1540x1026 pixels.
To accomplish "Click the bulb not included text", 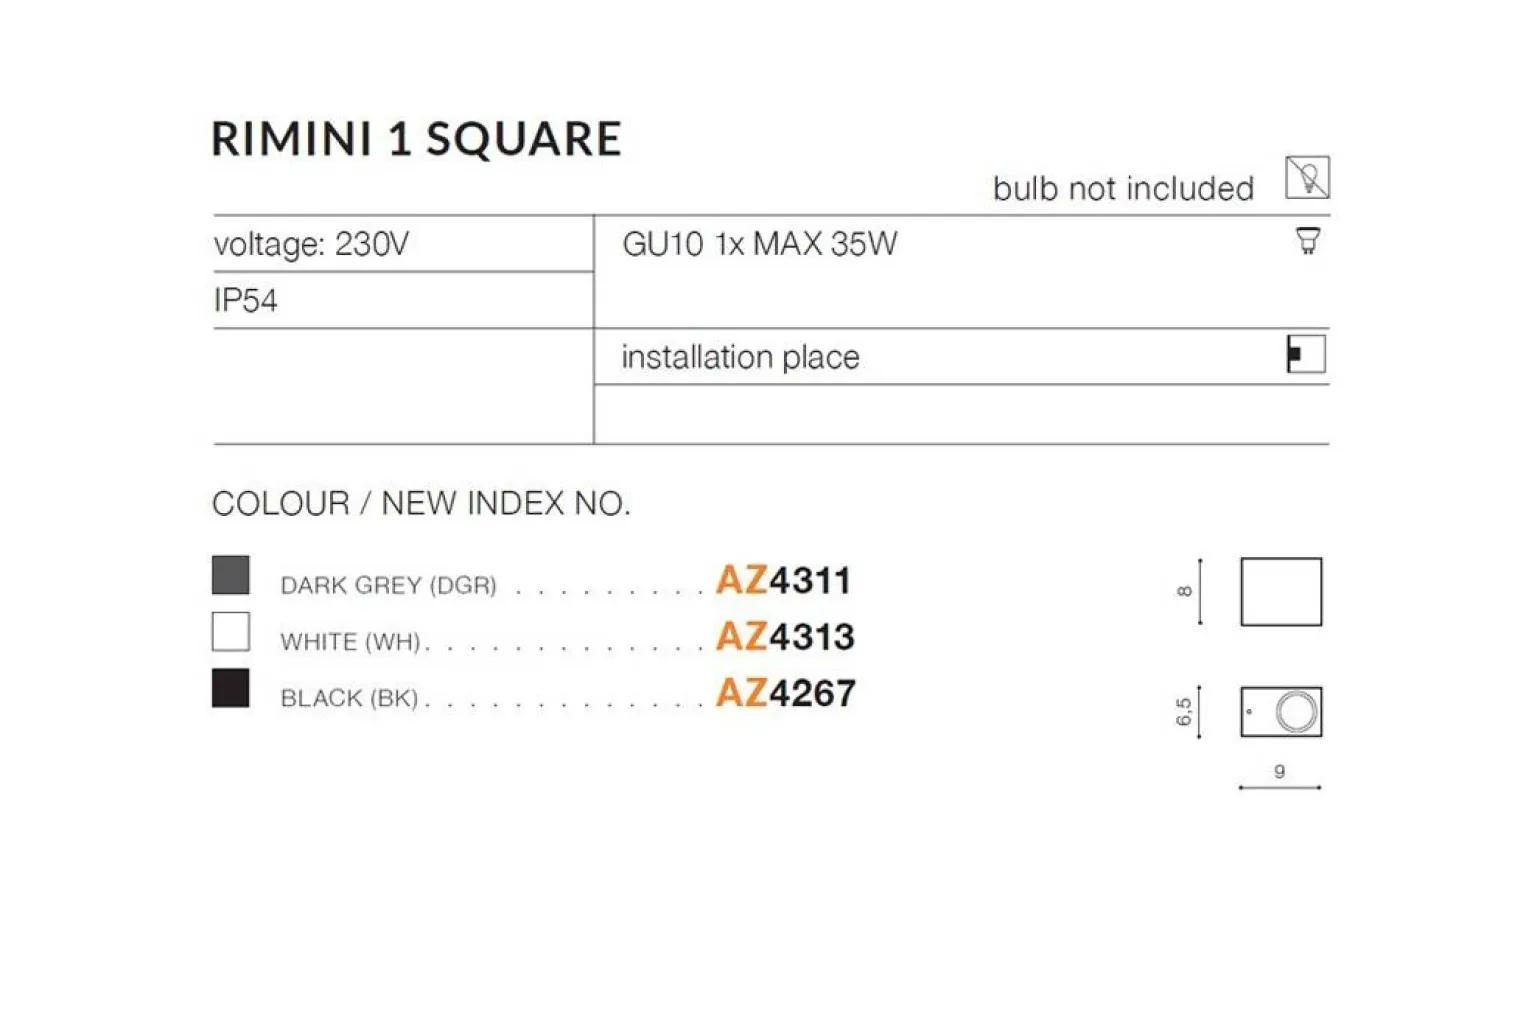I will (1123, 188).
